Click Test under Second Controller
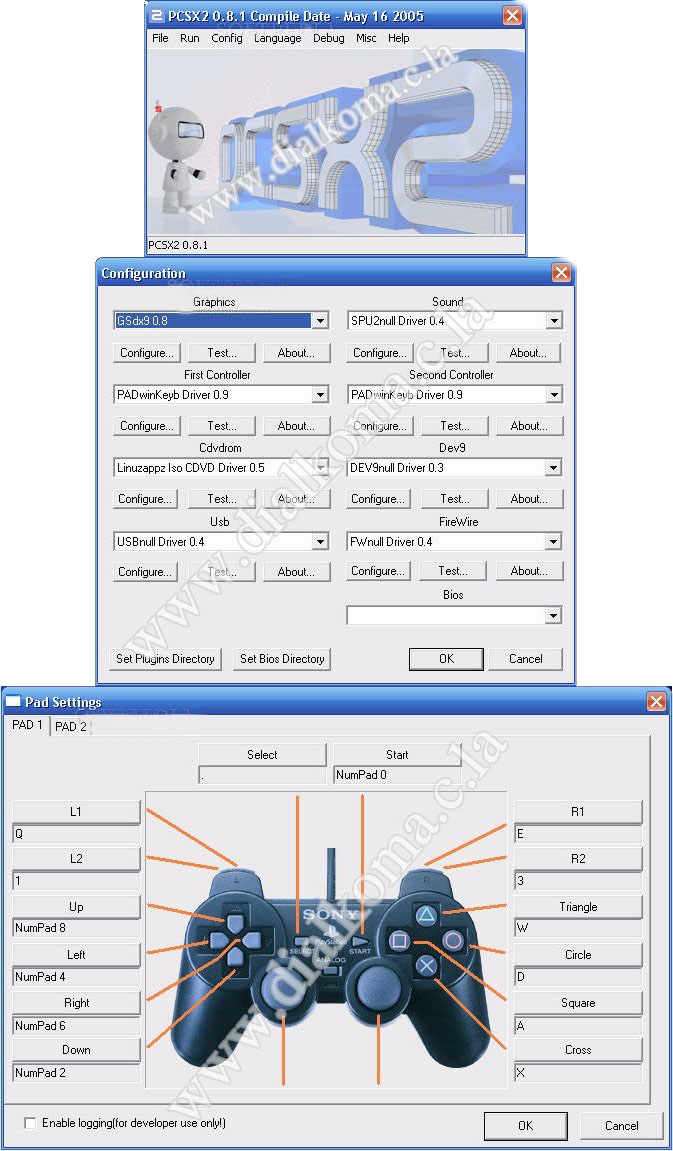The height and width of the screenshot is (1151, 673). (454, 426)
